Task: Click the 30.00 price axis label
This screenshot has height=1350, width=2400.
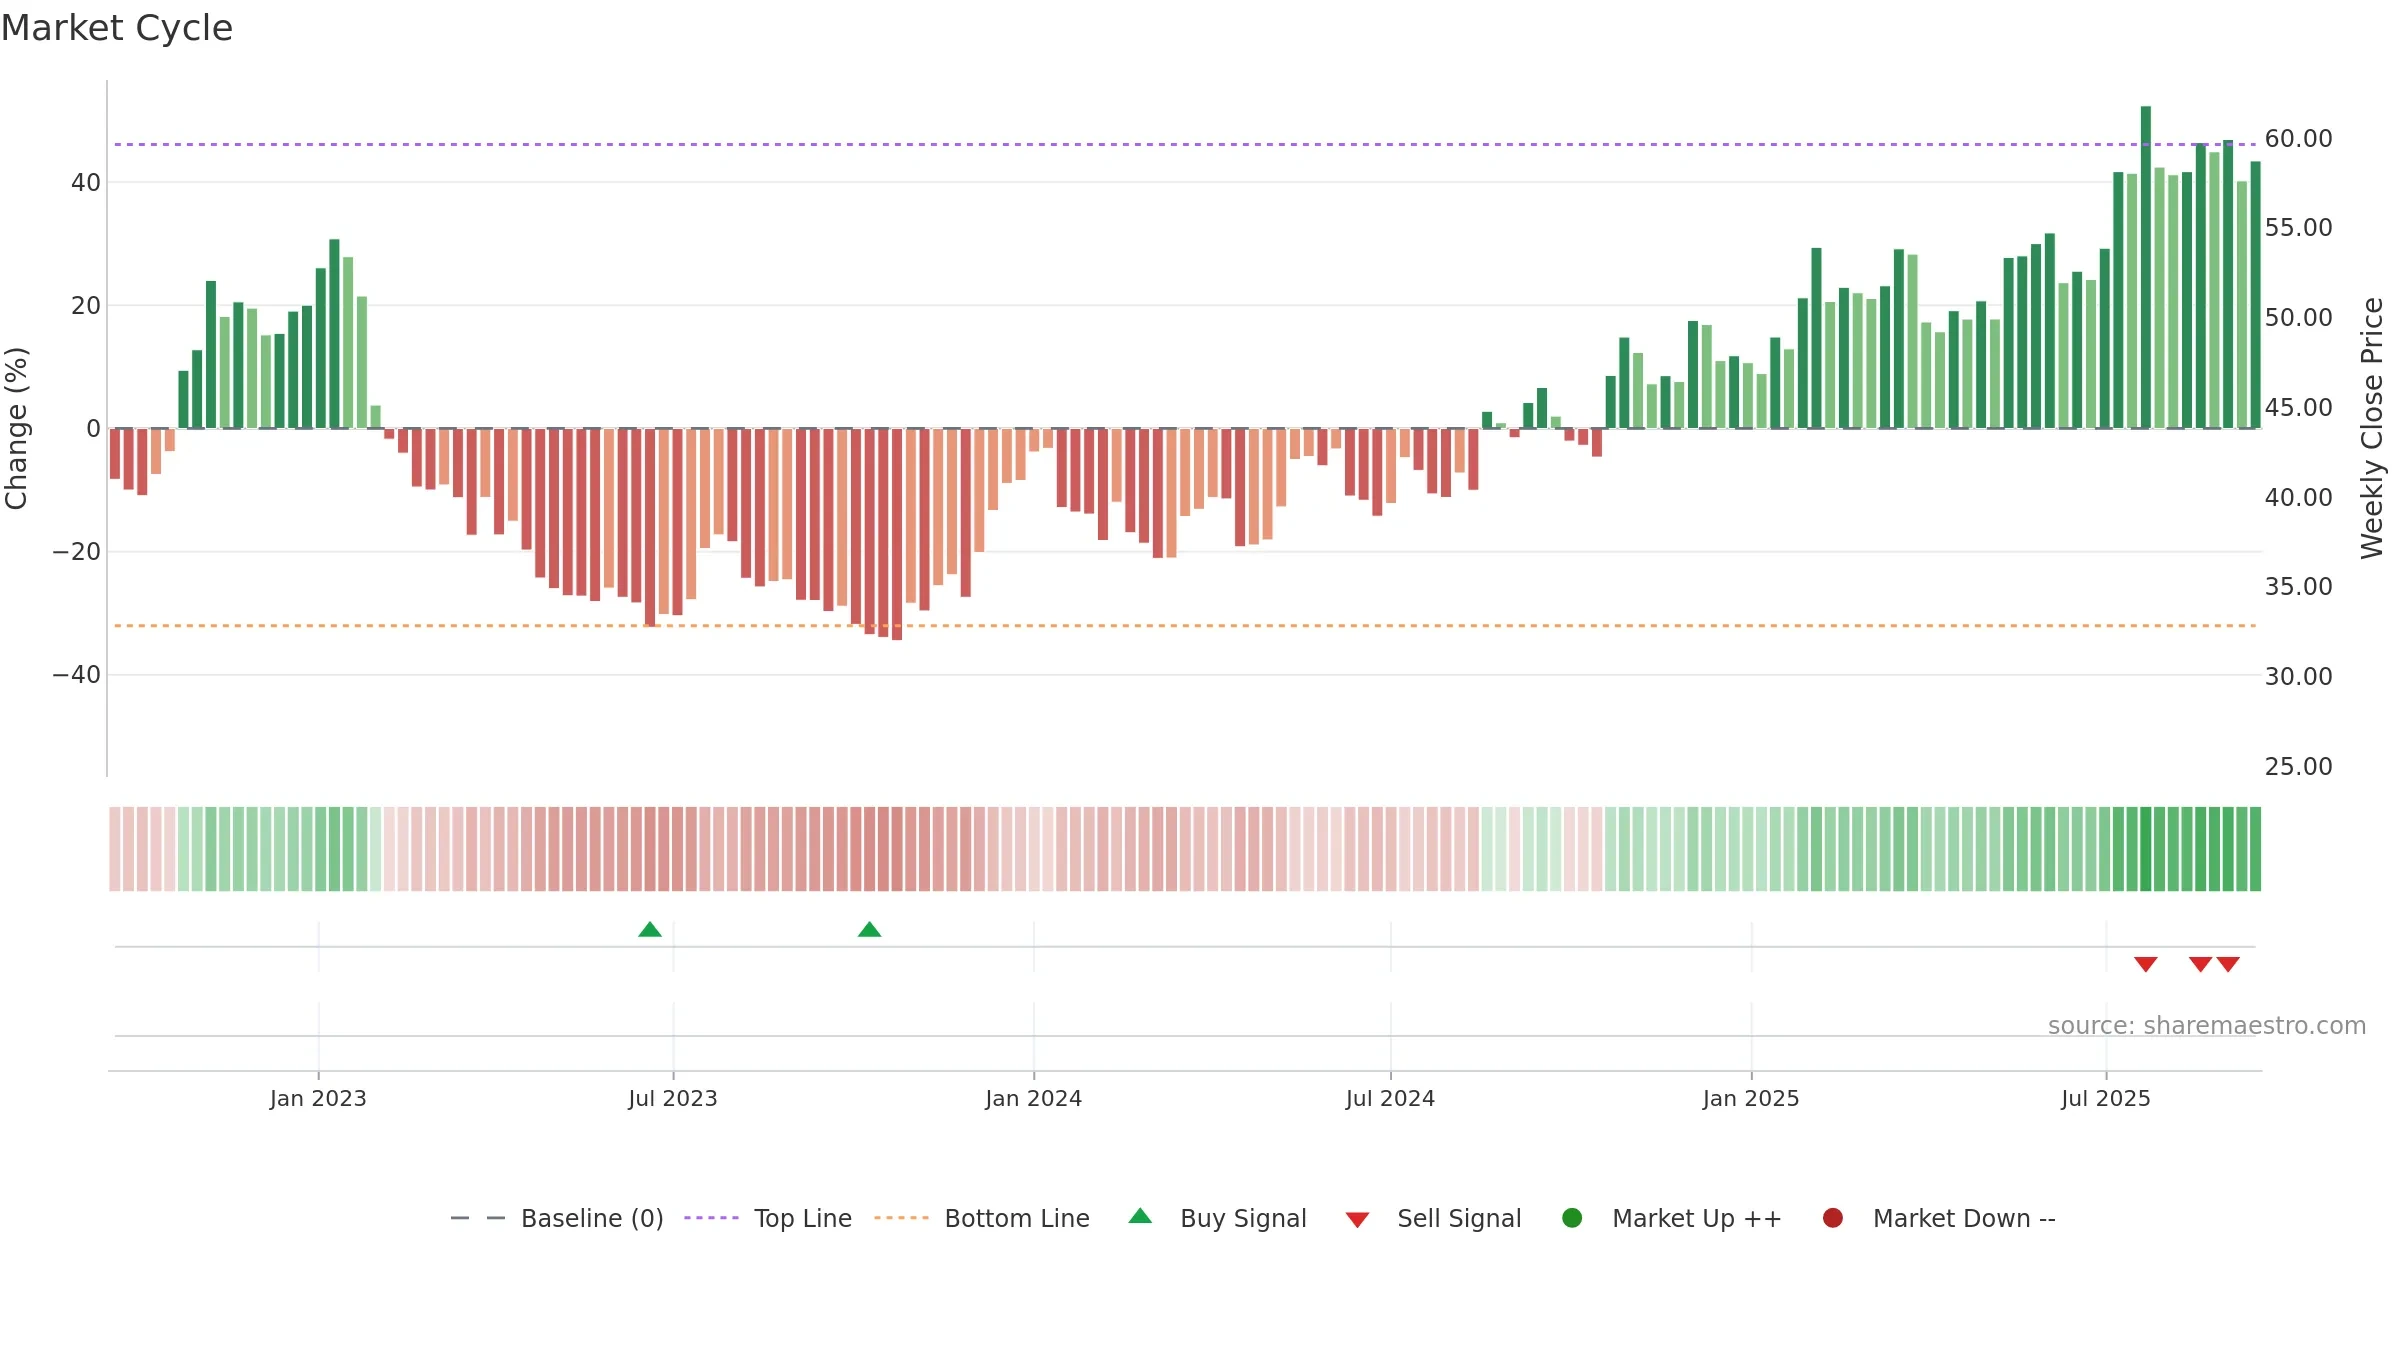Action: click(x=2298, y=676)
